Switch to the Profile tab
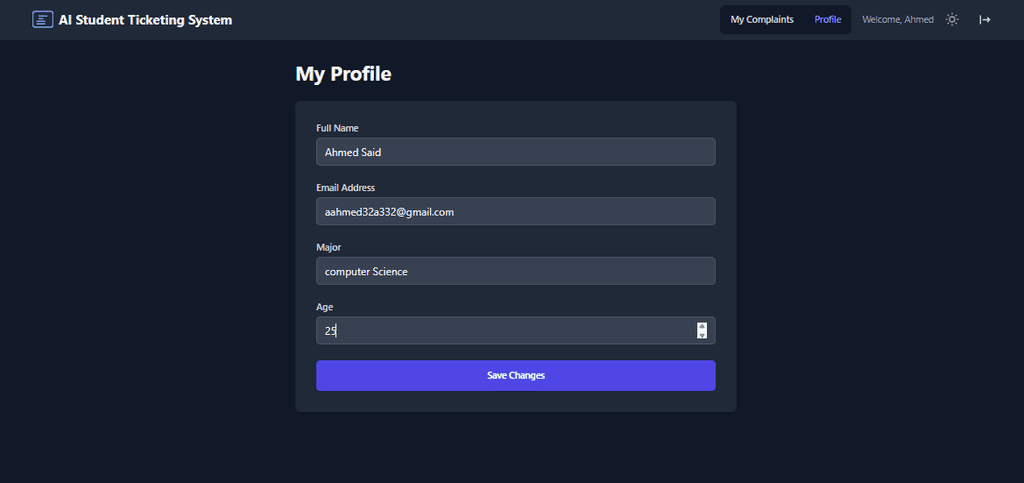The image size is (1024, 483). tap(827, 20)
